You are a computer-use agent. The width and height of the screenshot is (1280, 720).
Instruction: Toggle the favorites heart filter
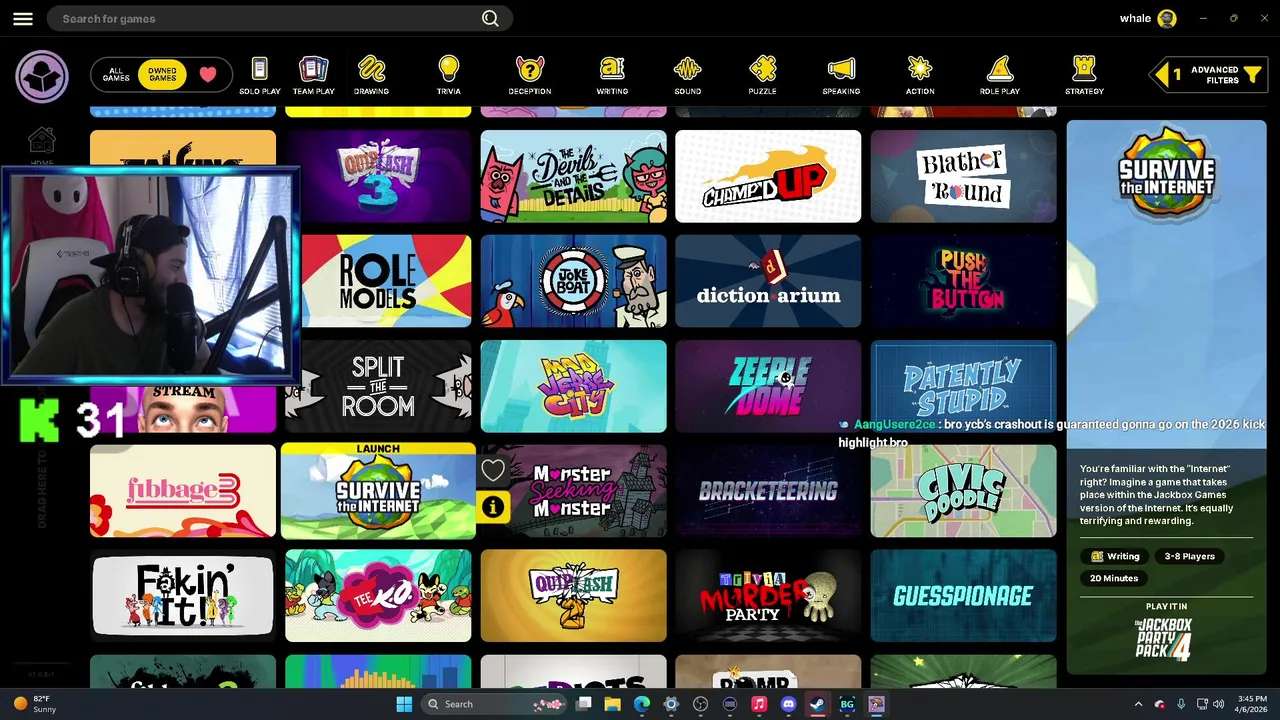(208, 75)
